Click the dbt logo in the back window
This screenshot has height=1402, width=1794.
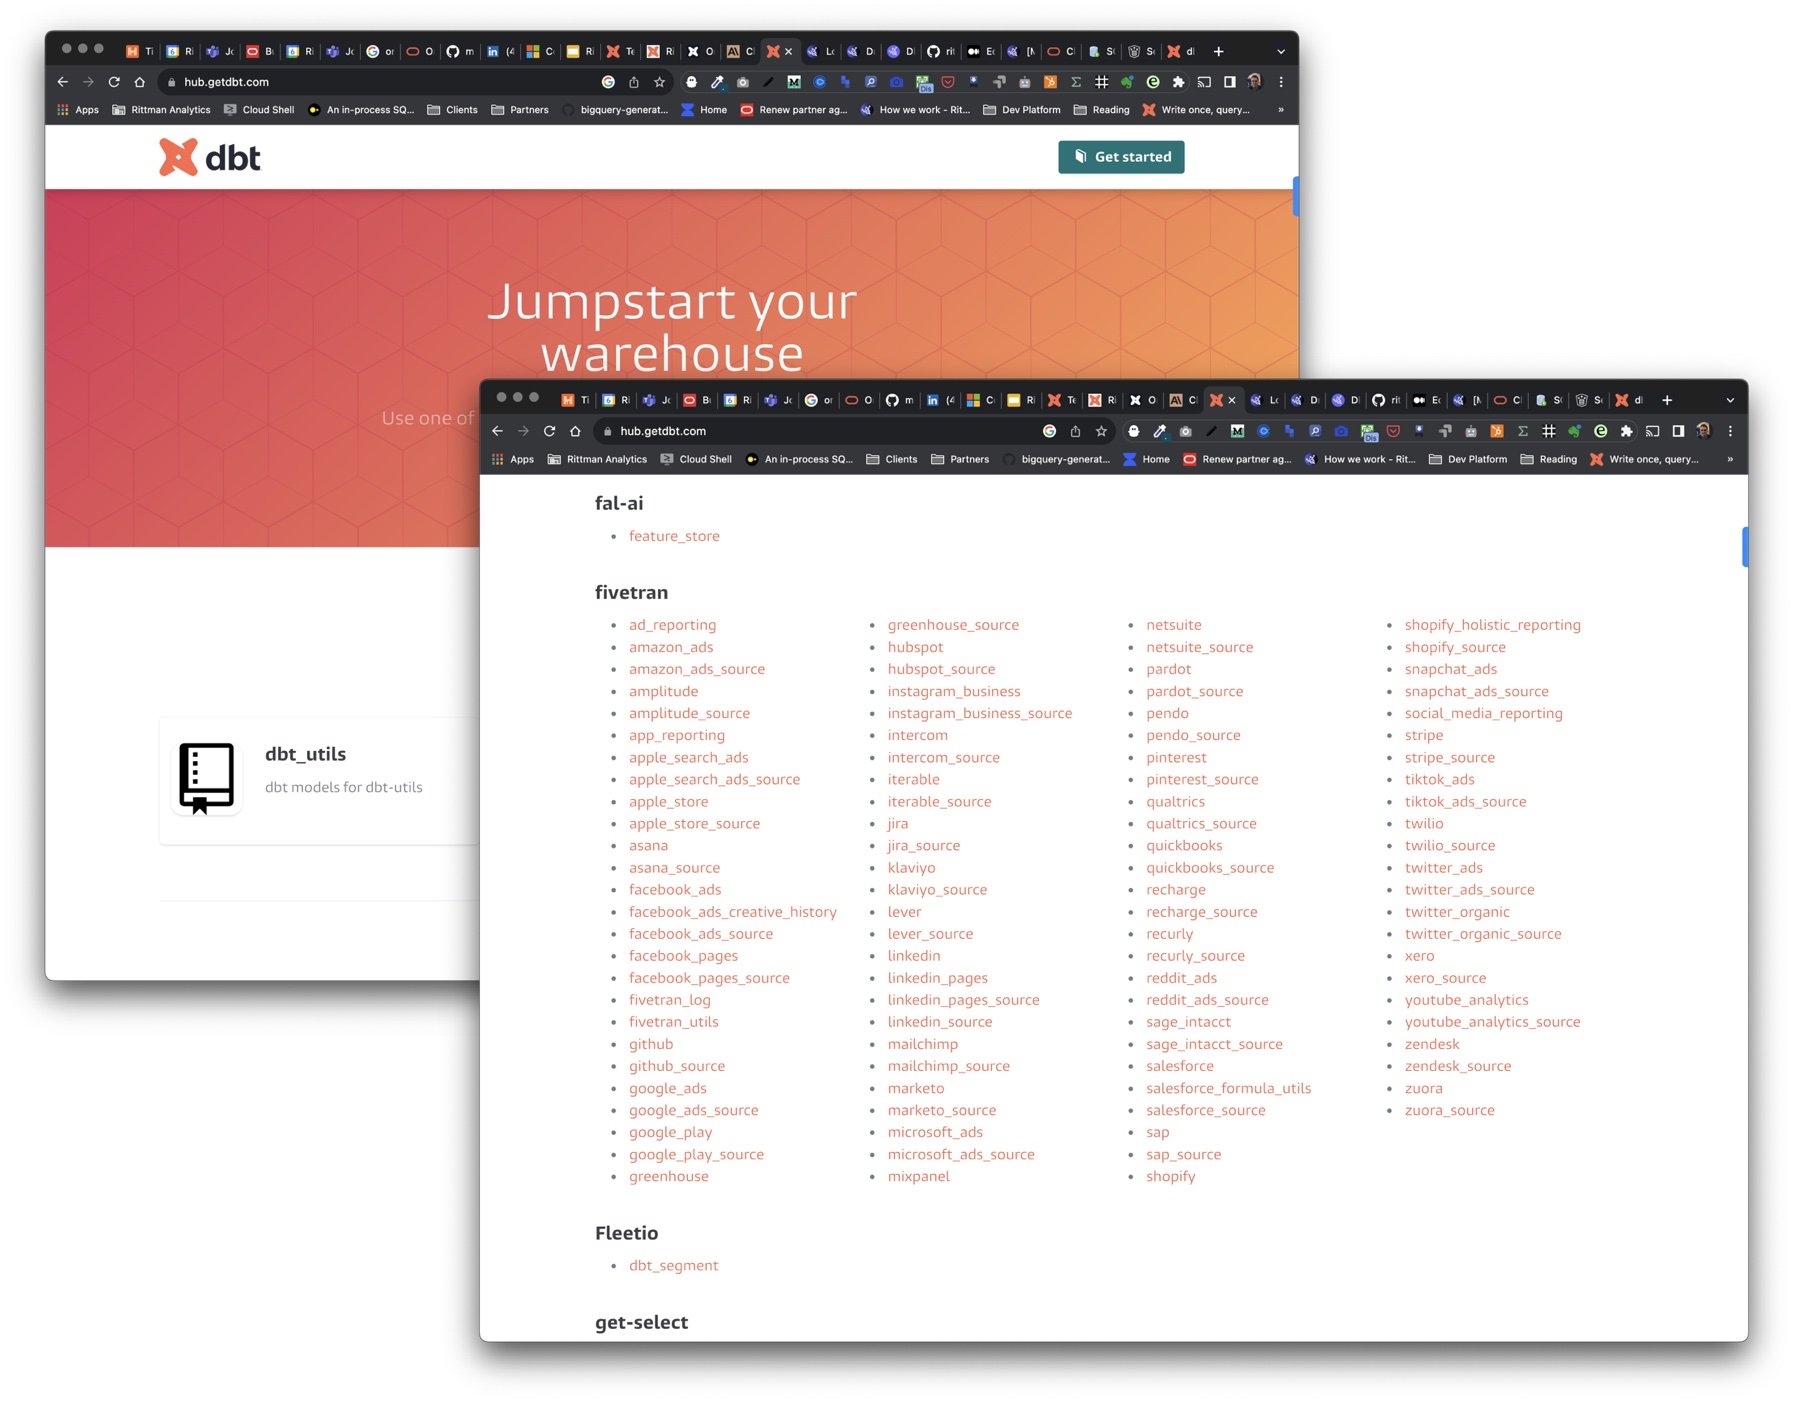point(210,157)
